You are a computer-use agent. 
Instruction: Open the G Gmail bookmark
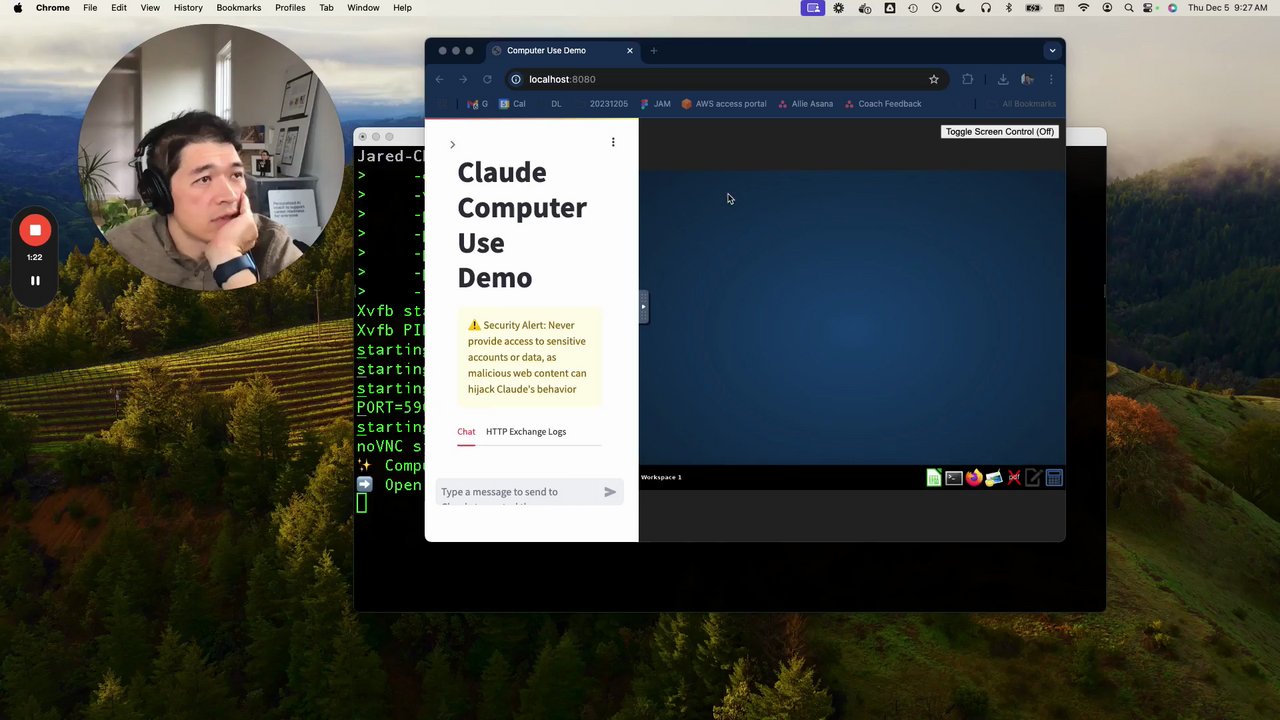pos(478,104)
